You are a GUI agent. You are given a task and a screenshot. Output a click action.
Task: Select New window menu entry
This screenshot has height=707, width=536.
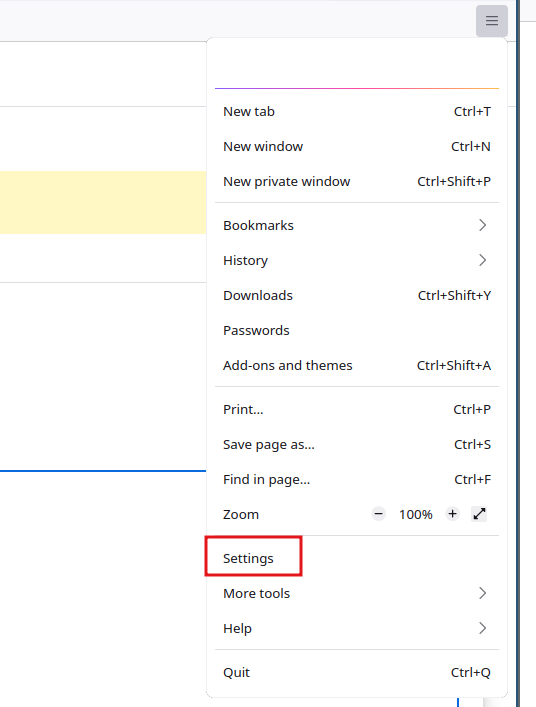pyautogui.click(x=357, y=147)
